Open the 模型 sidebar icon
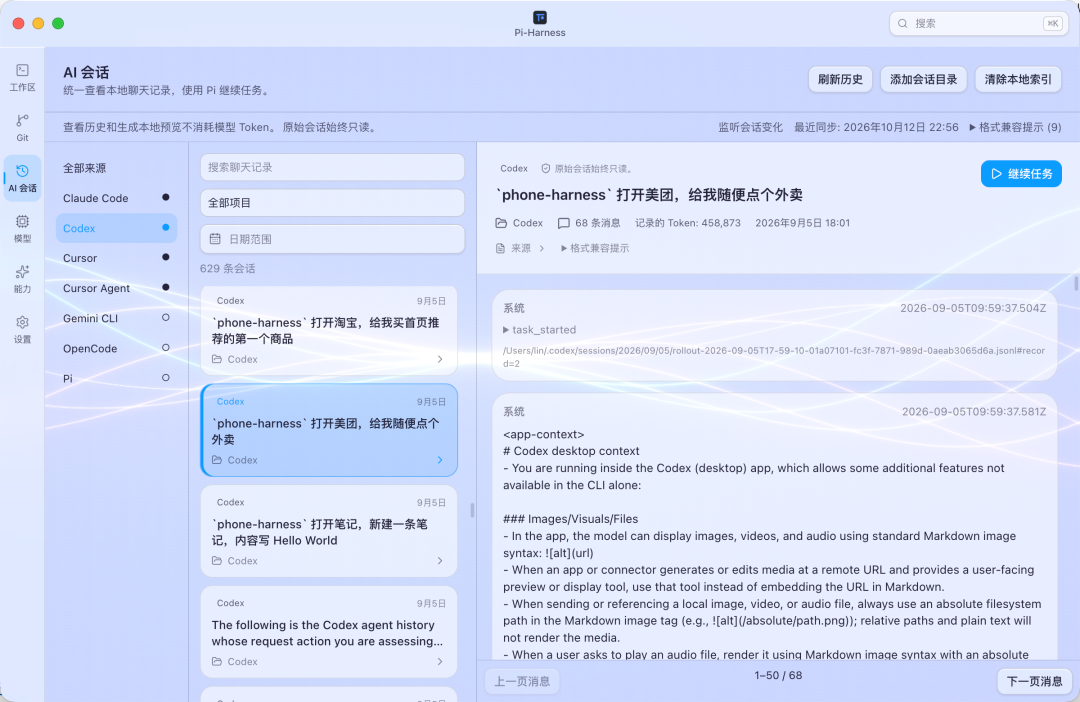Viewport: 1080px width, 702px height. point(22,229)
